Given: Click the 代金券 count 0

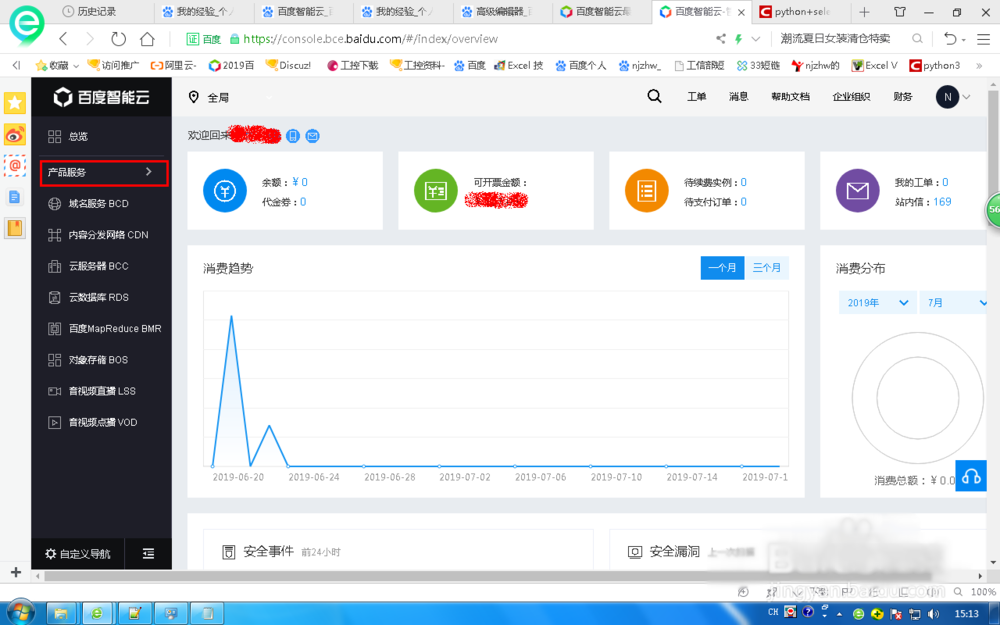Looking at the screenshot, I should coord(303,202).
